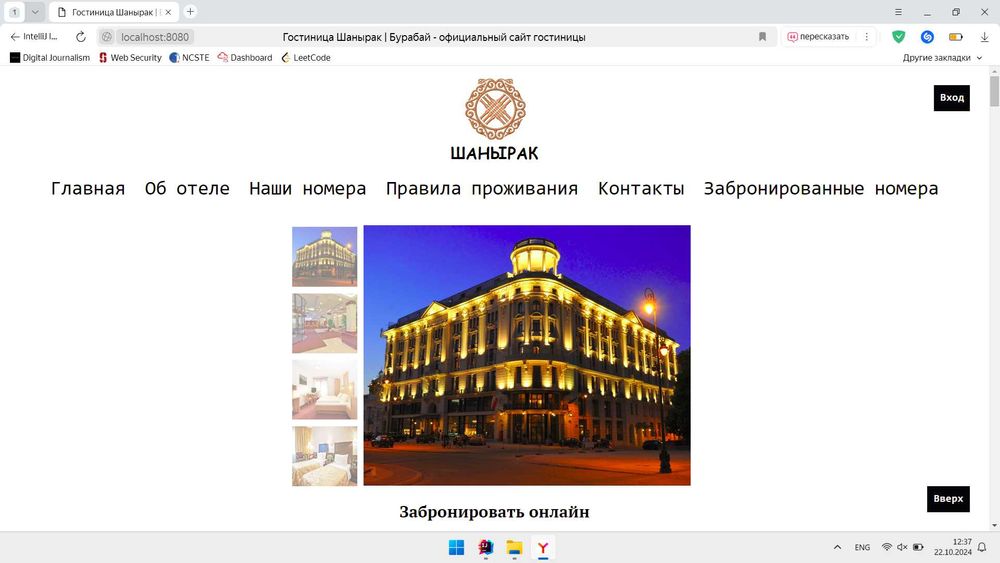This screenshot has height=563, width=1000.
Task: Reload the page with the refresh icon
Action: (x=80, y=37)
